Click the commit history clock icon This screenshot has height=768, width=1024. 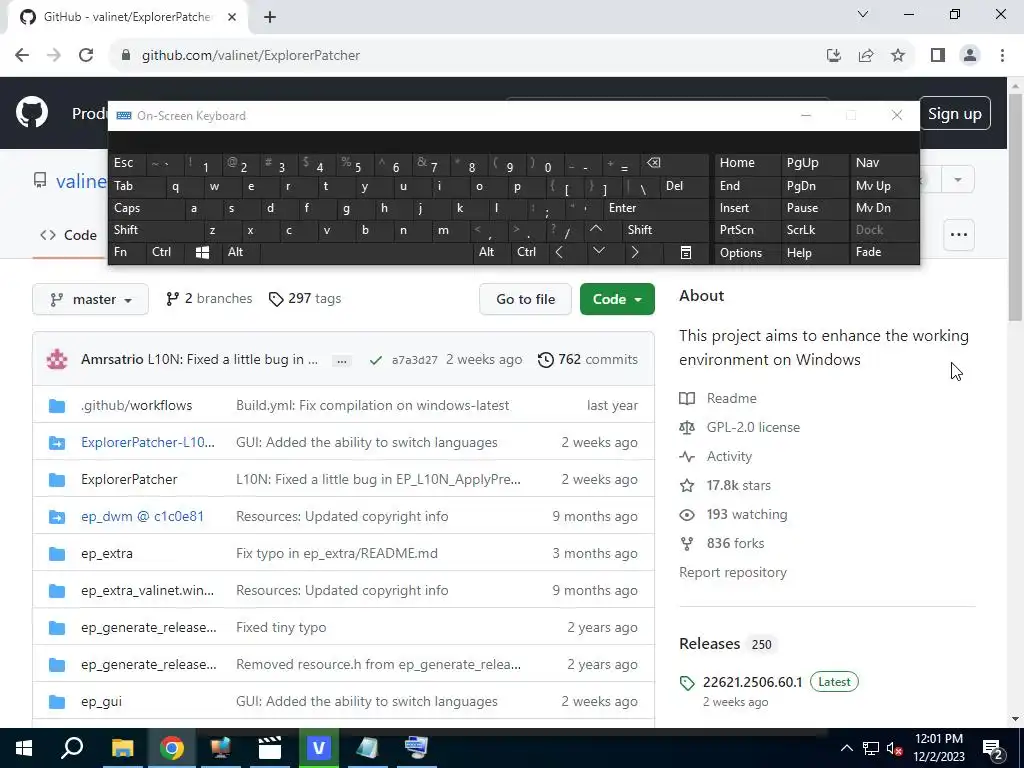[x=546, y=360]
